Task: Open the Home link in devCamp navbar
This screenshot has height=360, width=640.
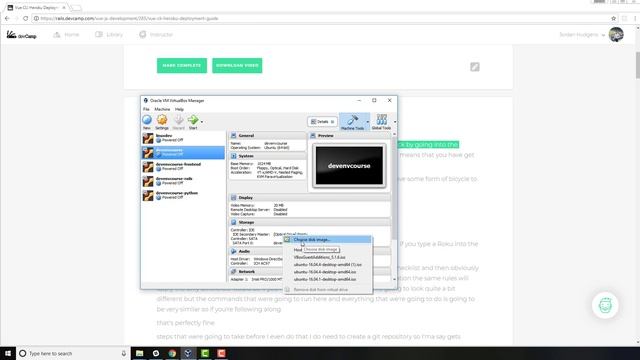Action: (66, 35)
